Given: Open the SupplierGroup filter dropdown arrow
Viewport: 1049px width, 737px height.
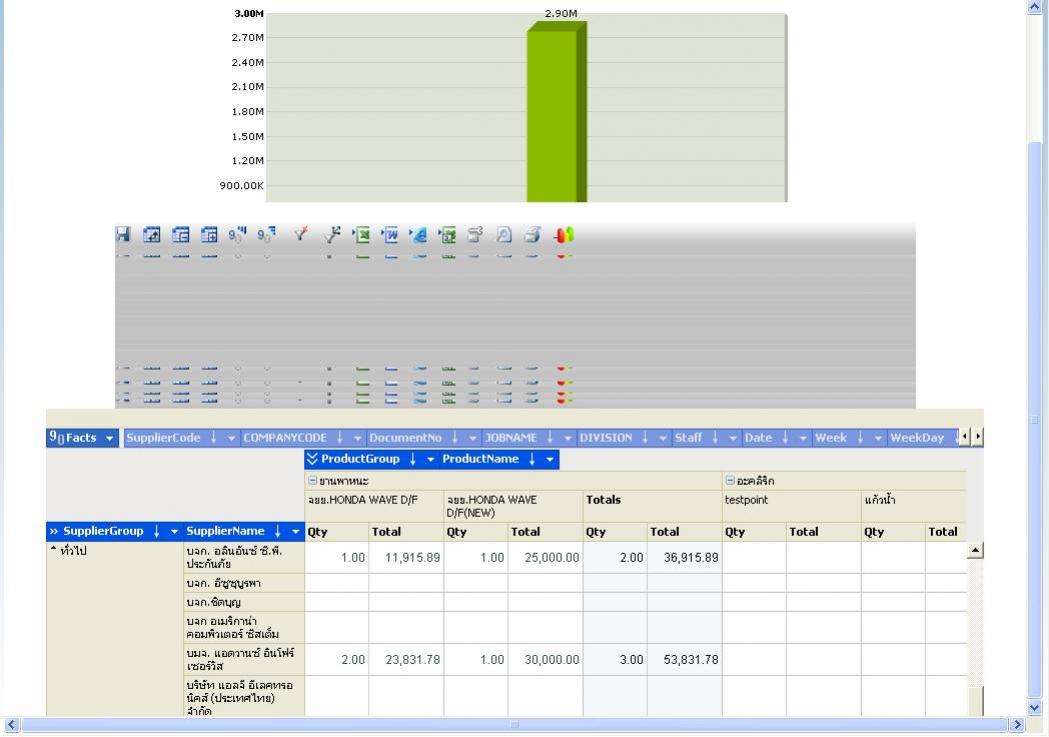Looking at the screenshot, I should click(174, 532).
